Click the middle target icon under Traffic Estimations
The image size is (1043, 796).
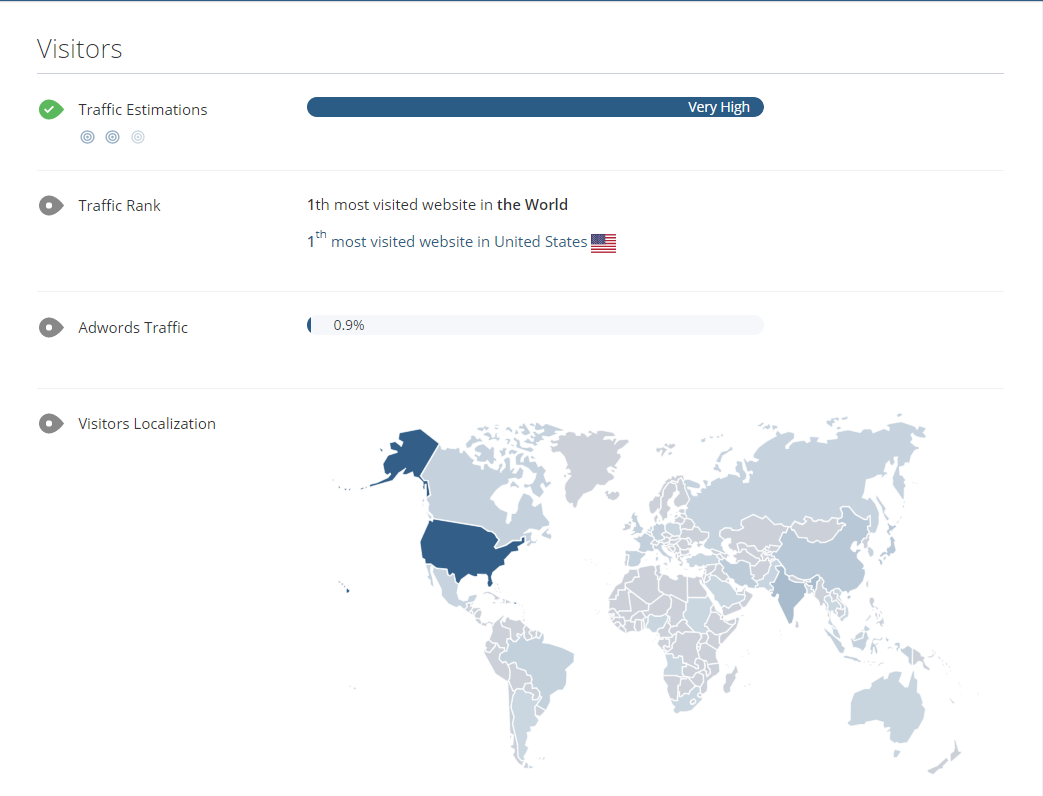[x=113, y=137]
